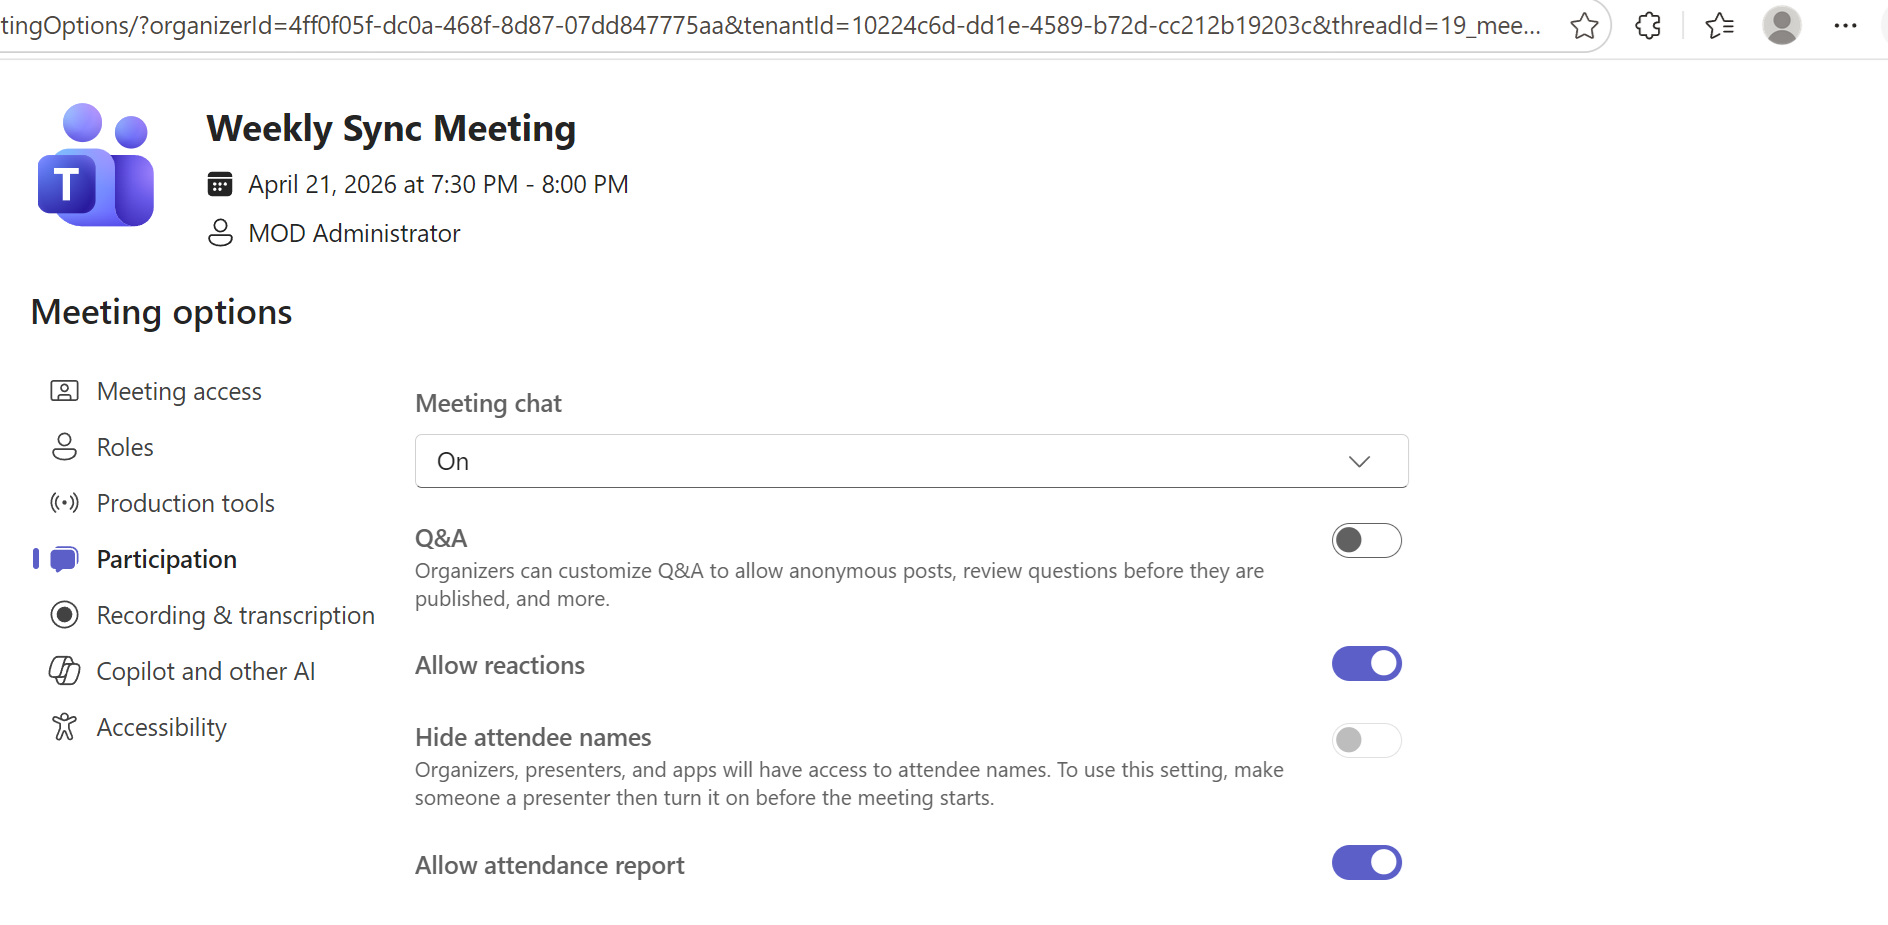This screenshot has height=925, width=1888.
Task: Enable the Q&A toggle
Action: (x=1367, y=540)
